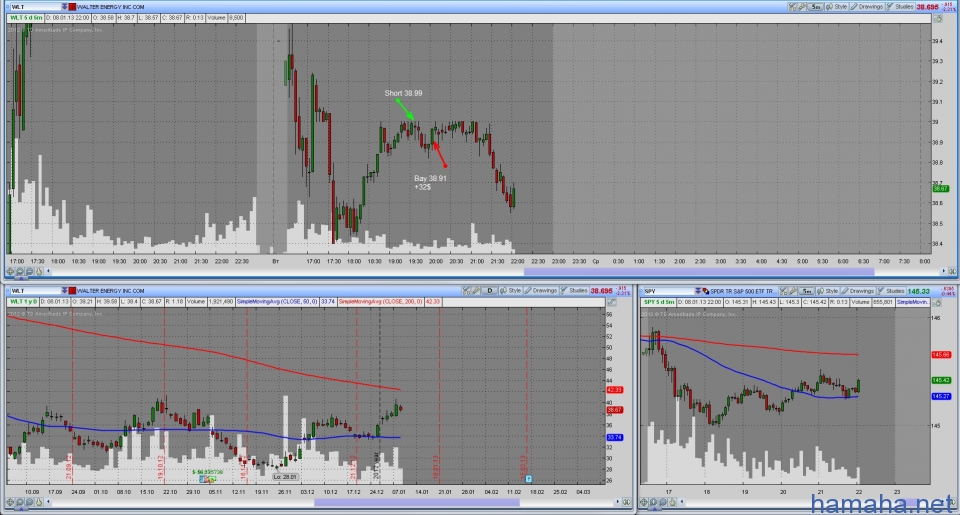Click the 'Bay 38.91' annotation label
Screen dimensions: 960x515
[430, 178]
